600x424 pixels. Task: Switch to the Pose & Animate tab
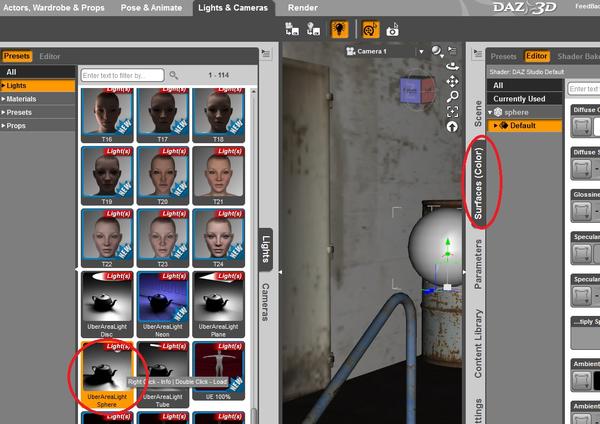point(152,8)
